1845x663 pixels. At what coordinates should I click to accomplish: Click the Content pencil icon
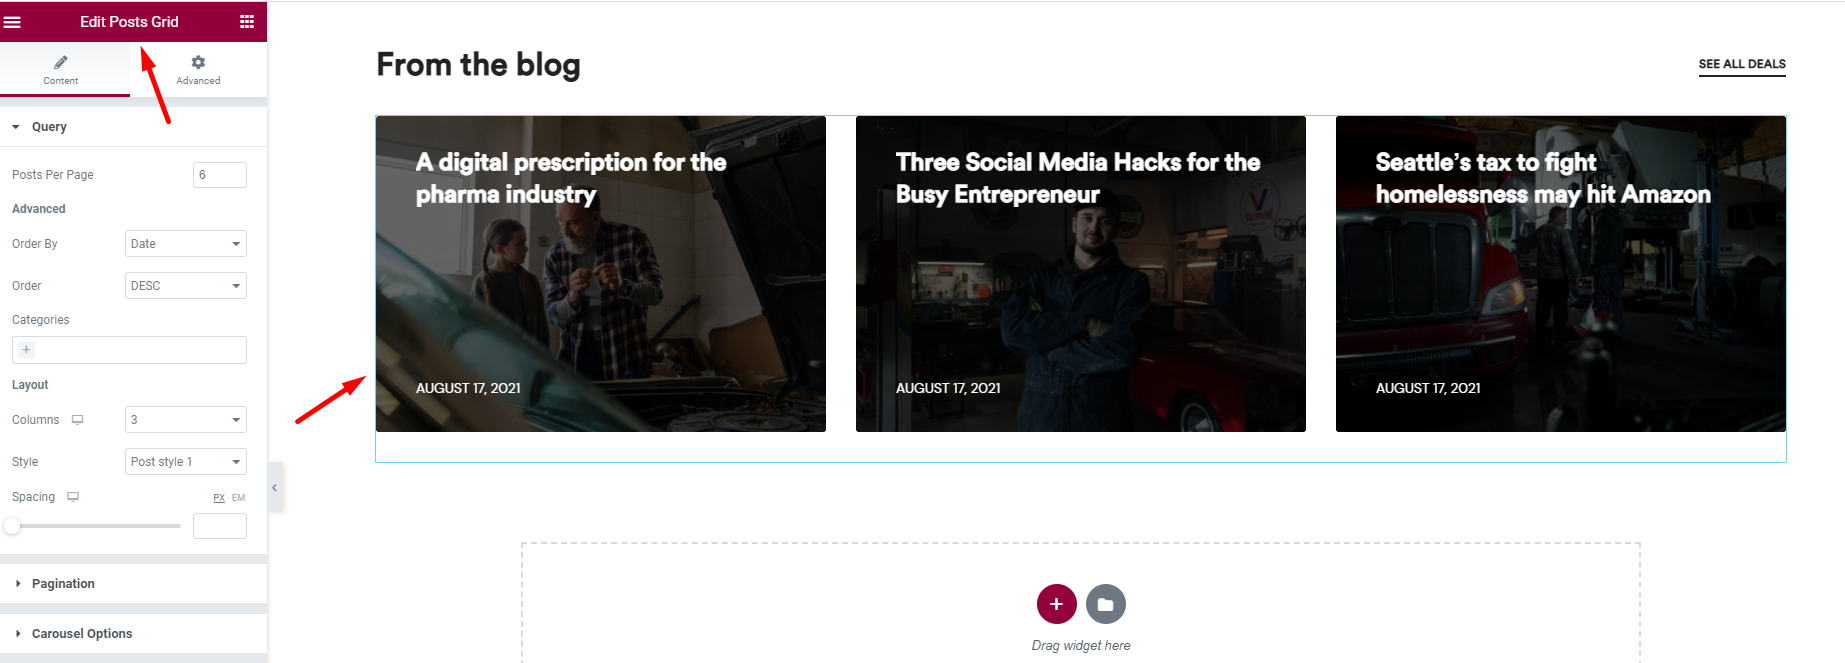61,62
